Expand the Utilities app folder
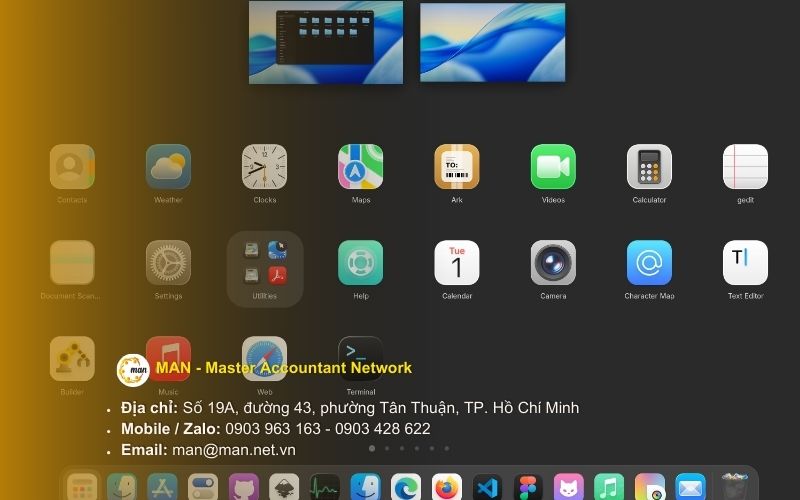The image size is (800, 500). click(x=264, y=266)
